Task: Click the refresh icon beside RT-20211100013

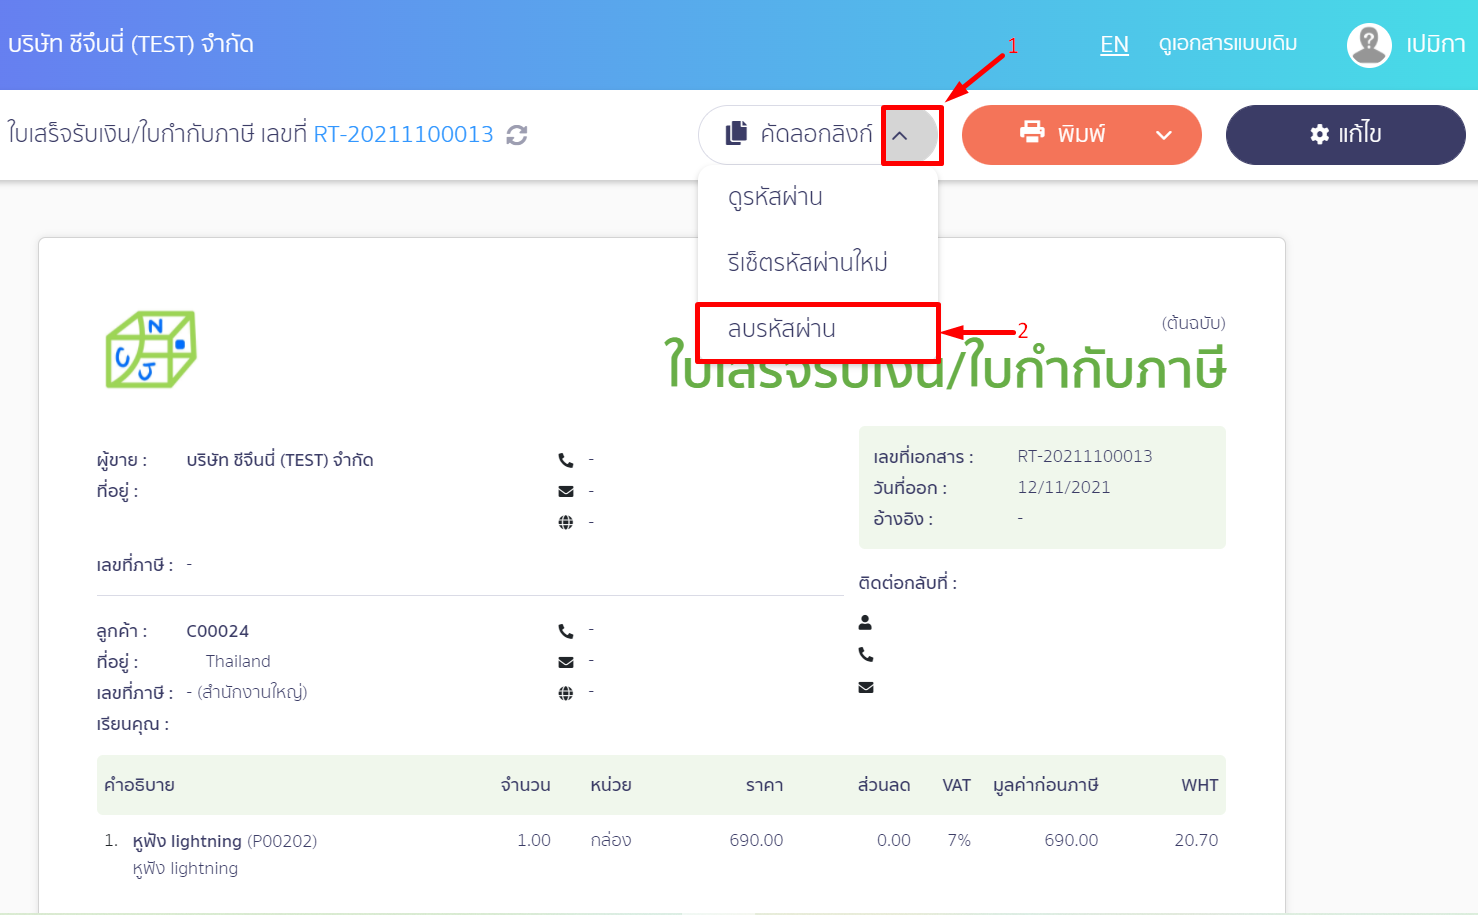Action: coord(517,134)
